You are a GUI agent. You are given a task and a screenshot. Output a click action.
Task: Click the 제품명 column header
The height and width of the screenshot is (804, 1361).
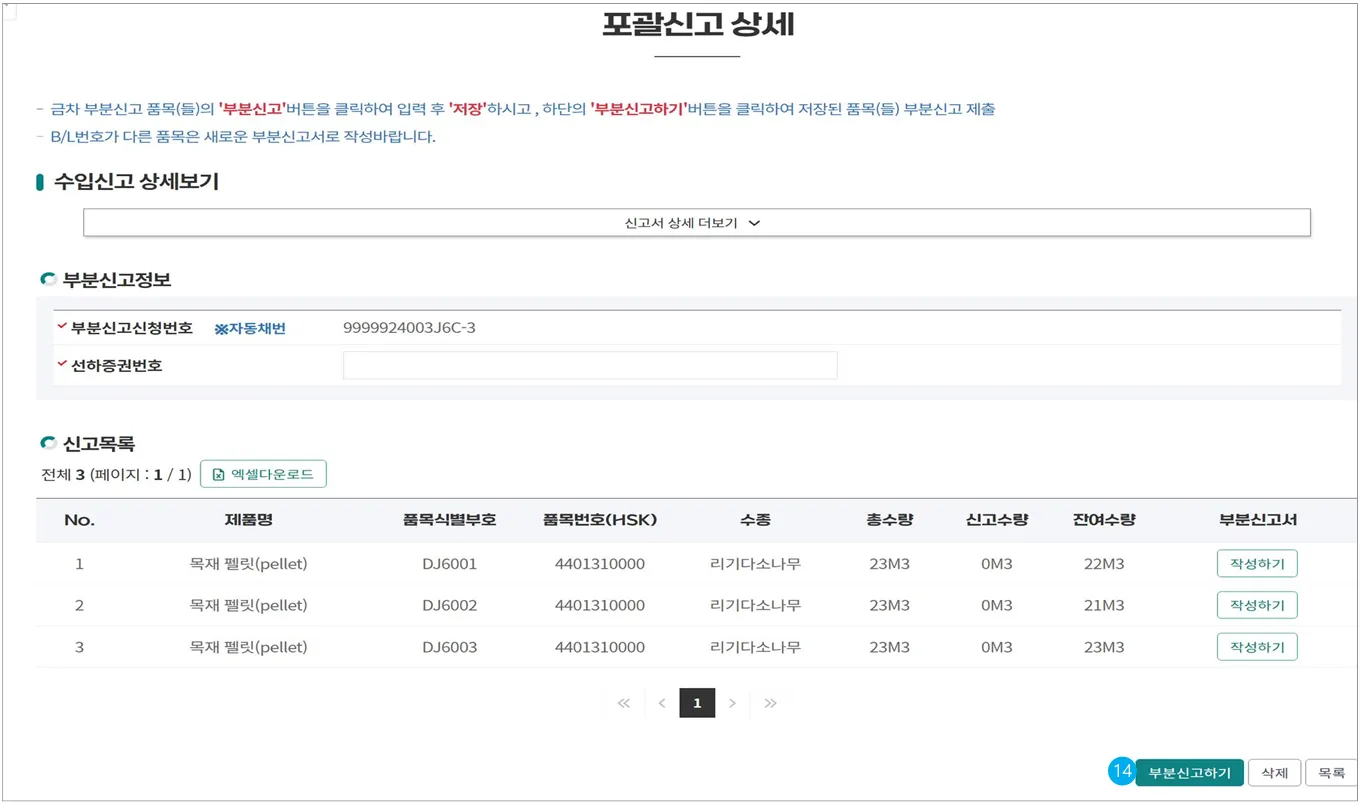click(x=248, y=520)
